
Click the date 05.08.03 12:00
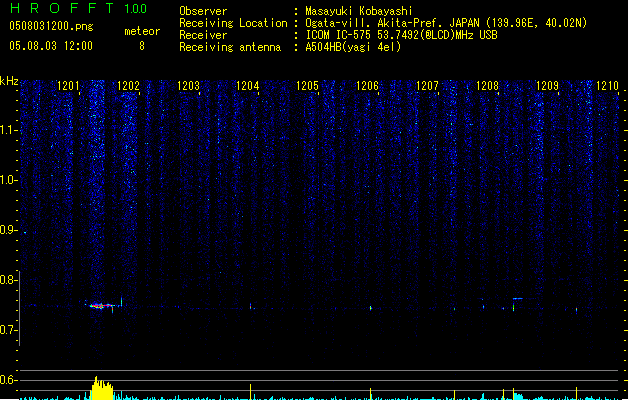click(51, 46)
